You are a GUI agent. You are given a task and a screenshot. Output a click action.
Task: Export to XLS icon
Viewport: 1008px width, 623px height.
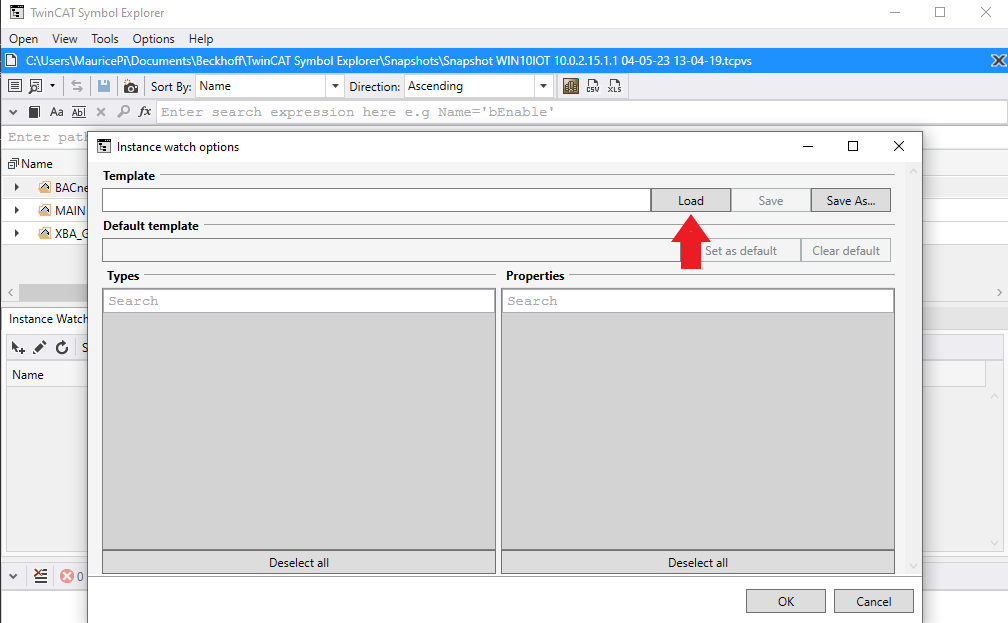coord(615,86)
